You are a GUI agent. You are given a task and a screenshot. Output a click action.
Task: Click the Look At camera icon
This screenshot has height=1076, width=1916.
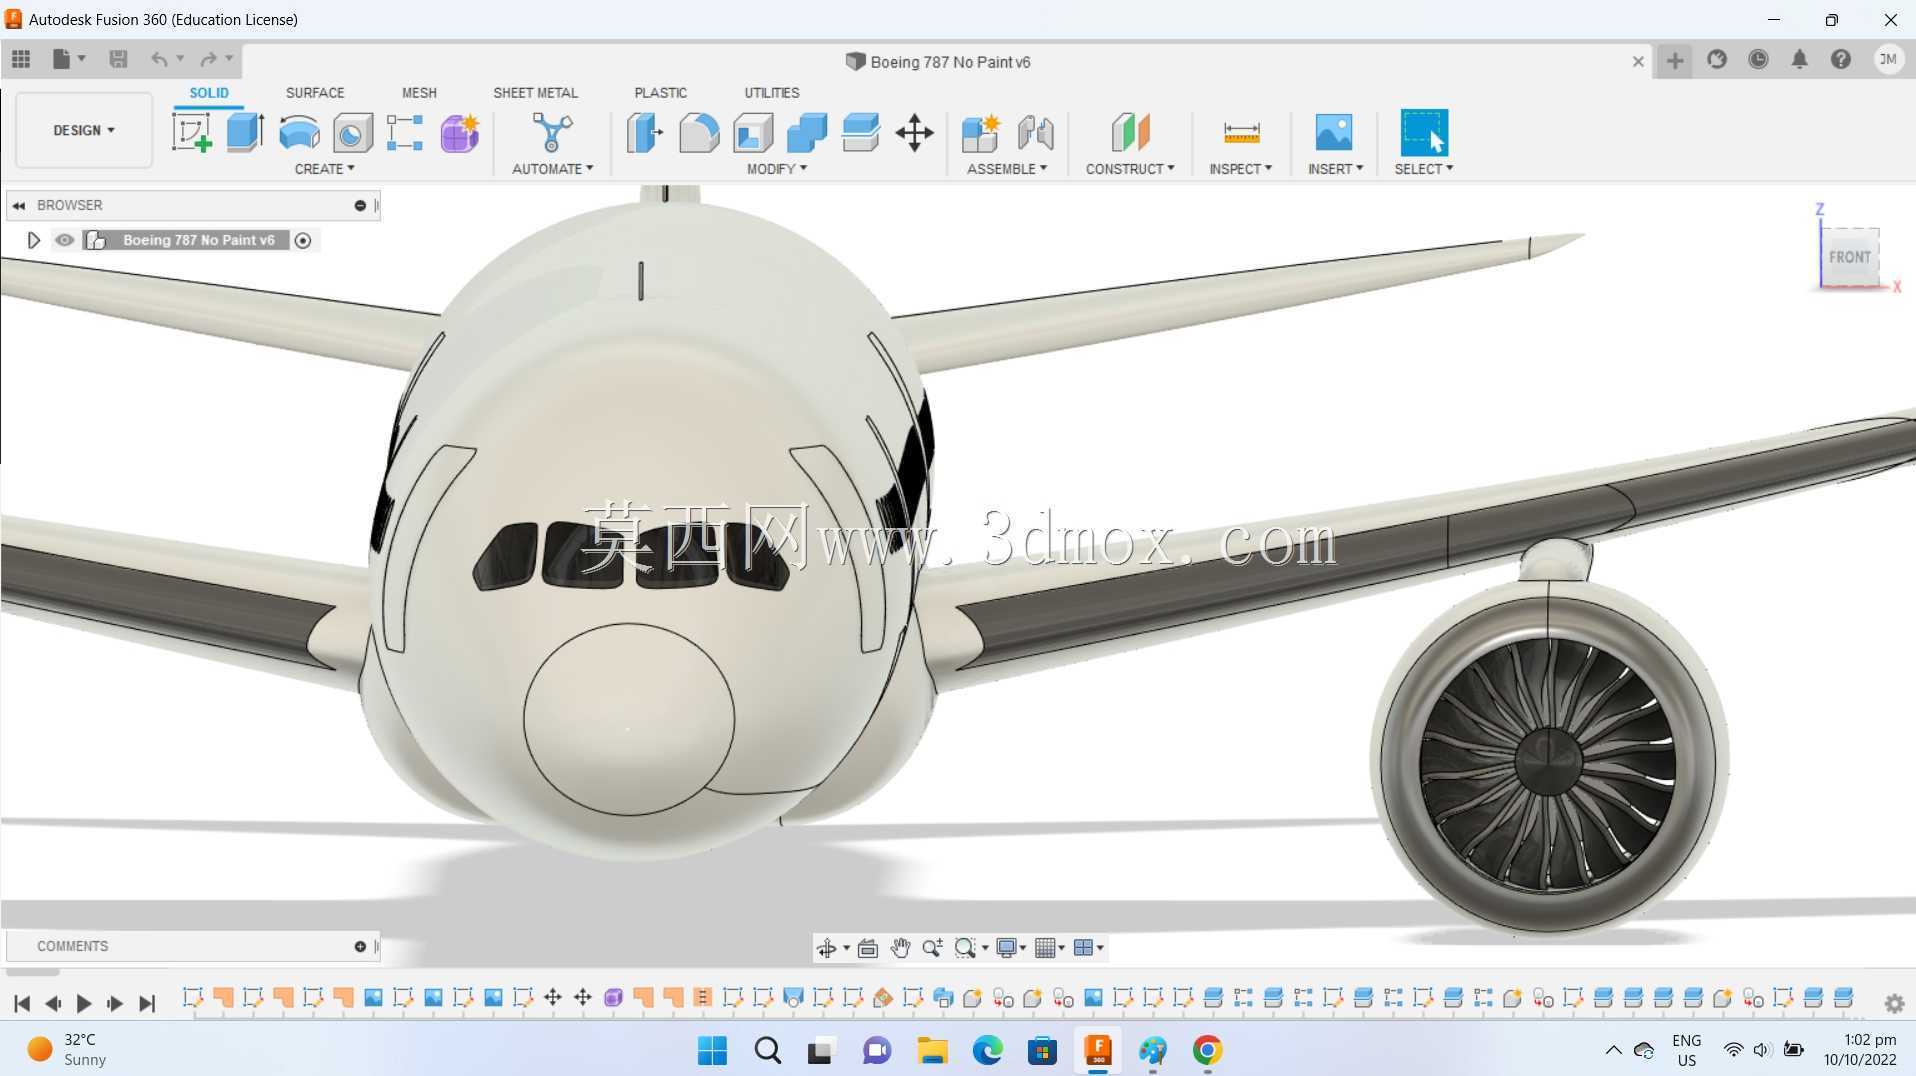click(867, 948)
